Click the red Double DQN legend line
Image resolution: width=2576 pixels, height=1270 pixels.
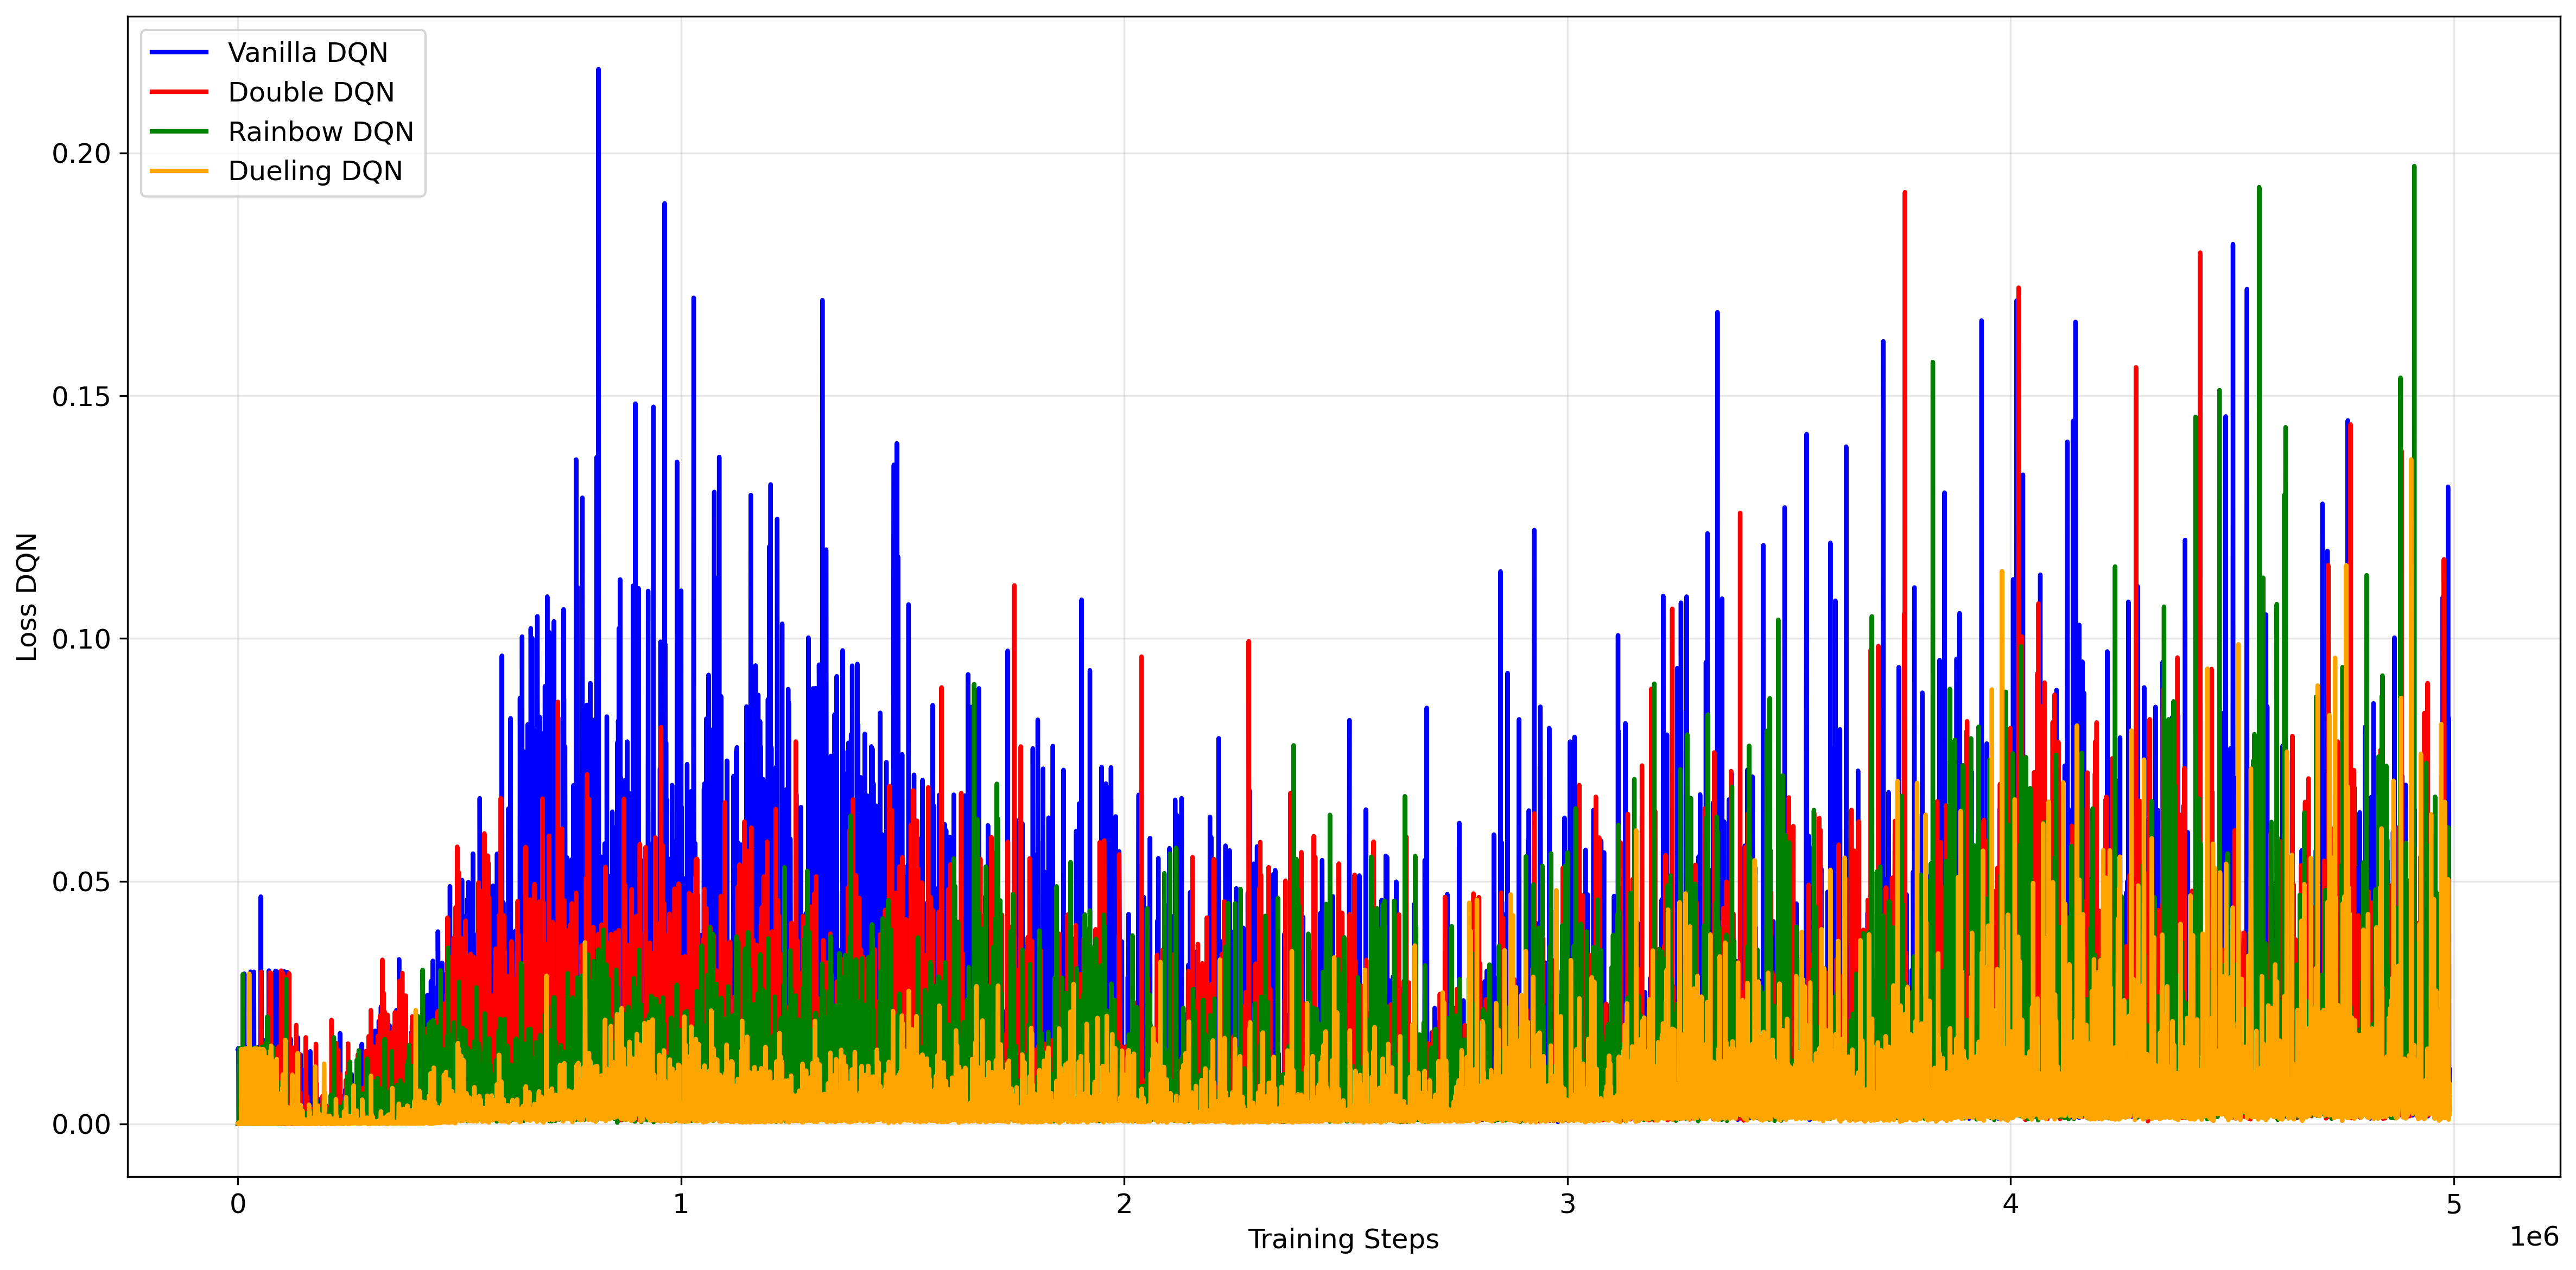pos(179,92)
